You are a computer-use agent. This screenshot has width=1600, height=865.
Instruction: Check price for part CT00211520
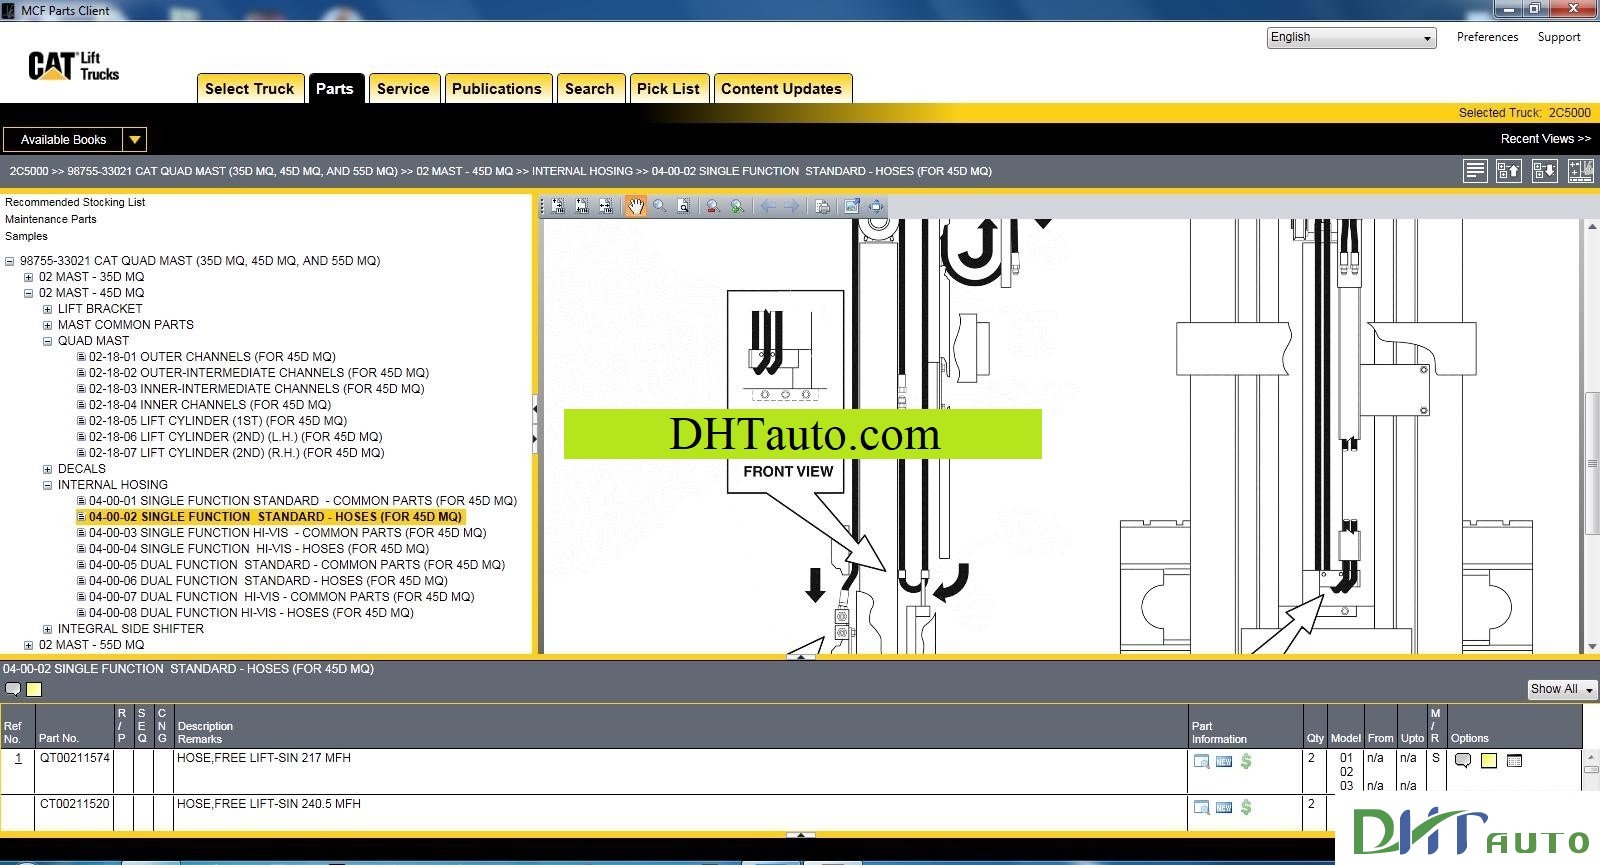[x=1246, y=807]
